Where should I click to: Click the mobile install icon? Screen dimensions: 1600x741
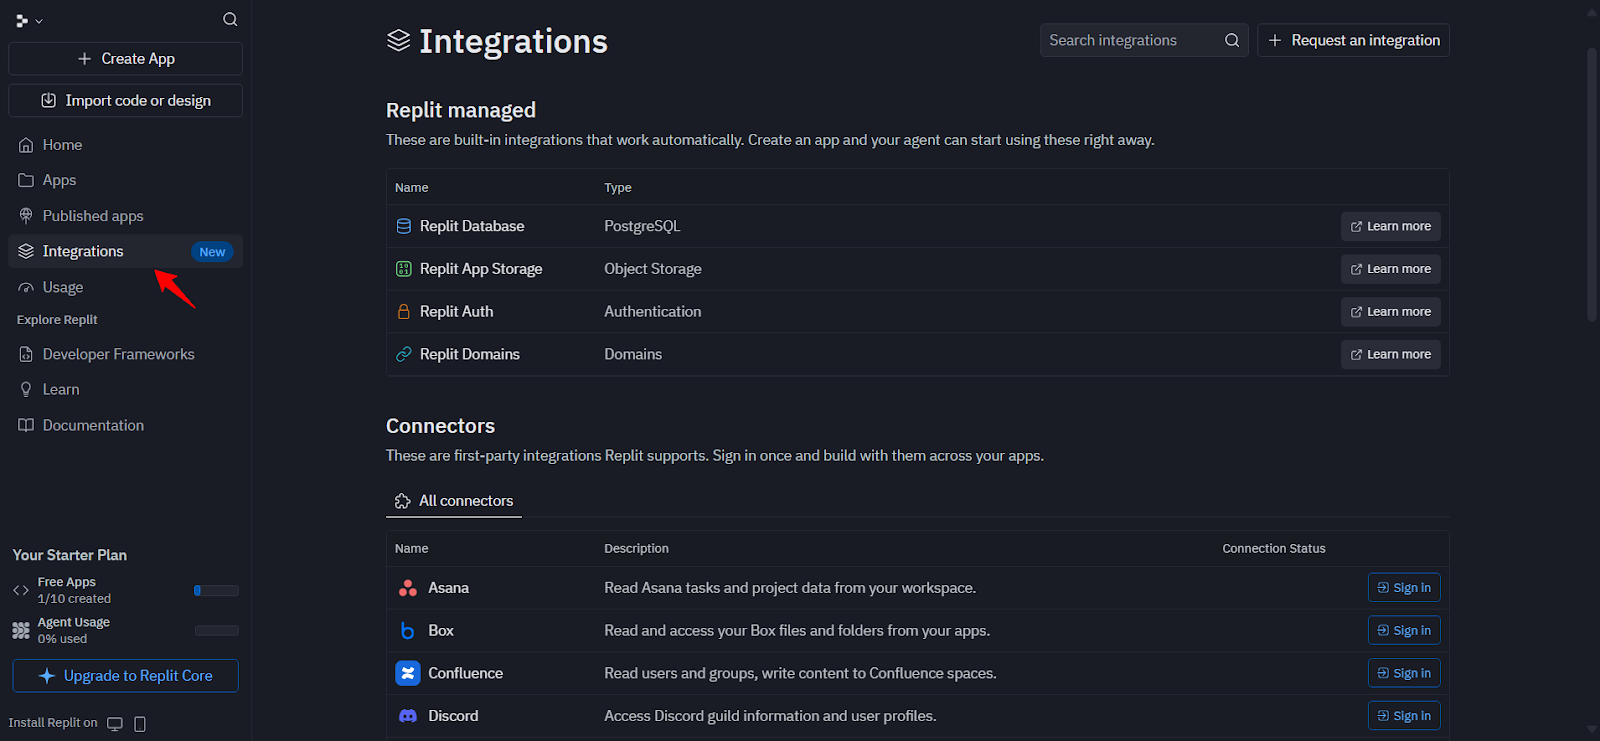tap(140, 724)
